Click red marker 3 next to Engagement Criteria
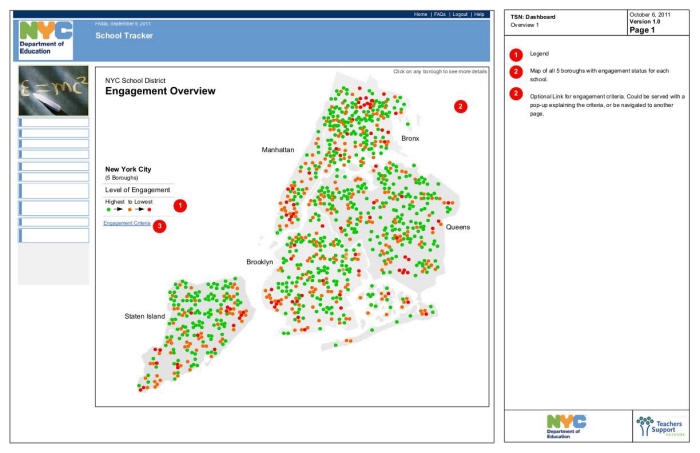Screen dimensions: 700x453 pyautogui.click(x=160, y=225)
